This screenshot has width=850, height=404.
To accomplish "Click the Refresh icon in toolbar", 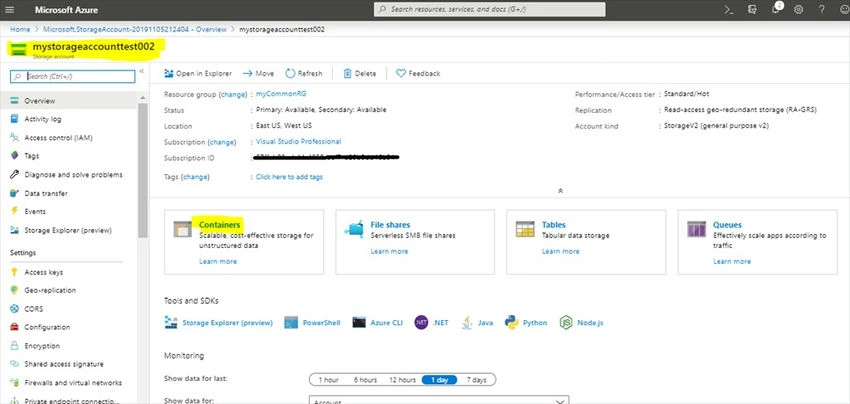I will [x=290, y=73].
